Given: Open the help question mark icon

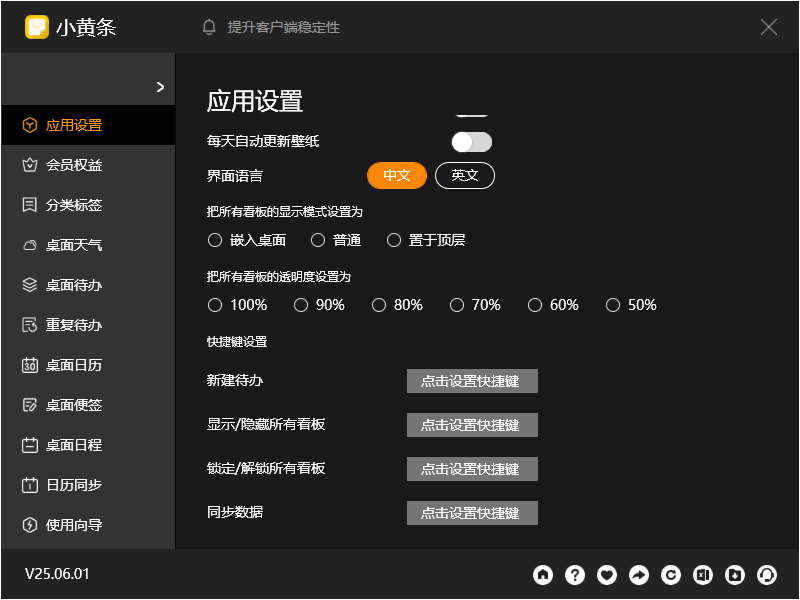Looking at the screenshot, I should (x=575, y=575).
